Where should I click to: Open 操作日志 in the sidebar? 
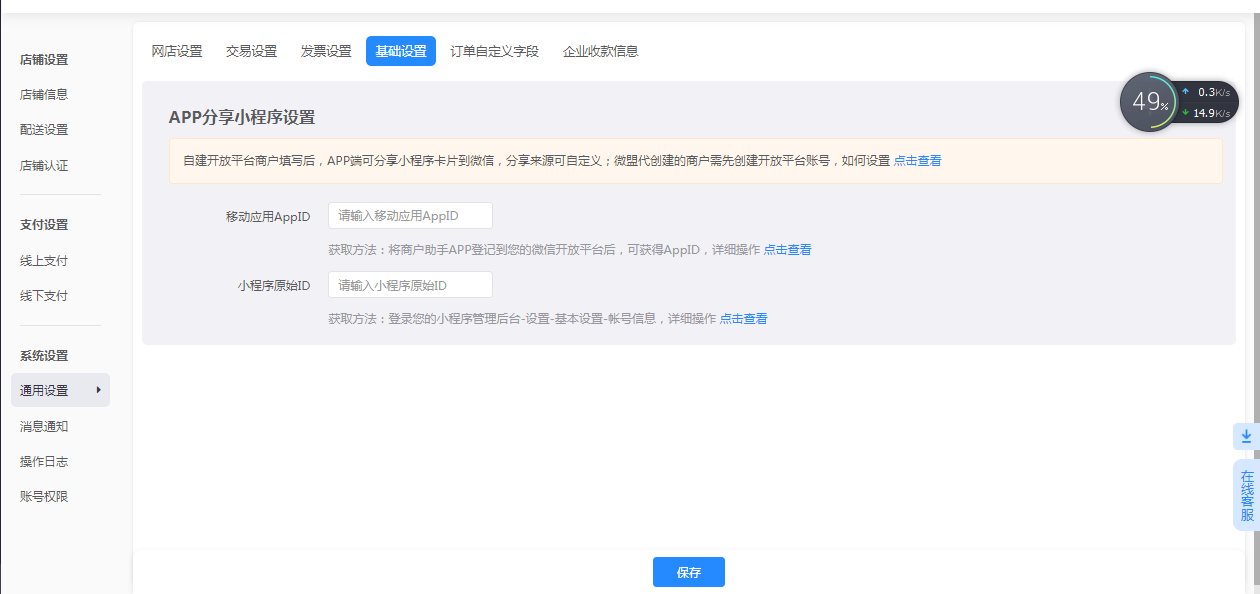(44, 462)
